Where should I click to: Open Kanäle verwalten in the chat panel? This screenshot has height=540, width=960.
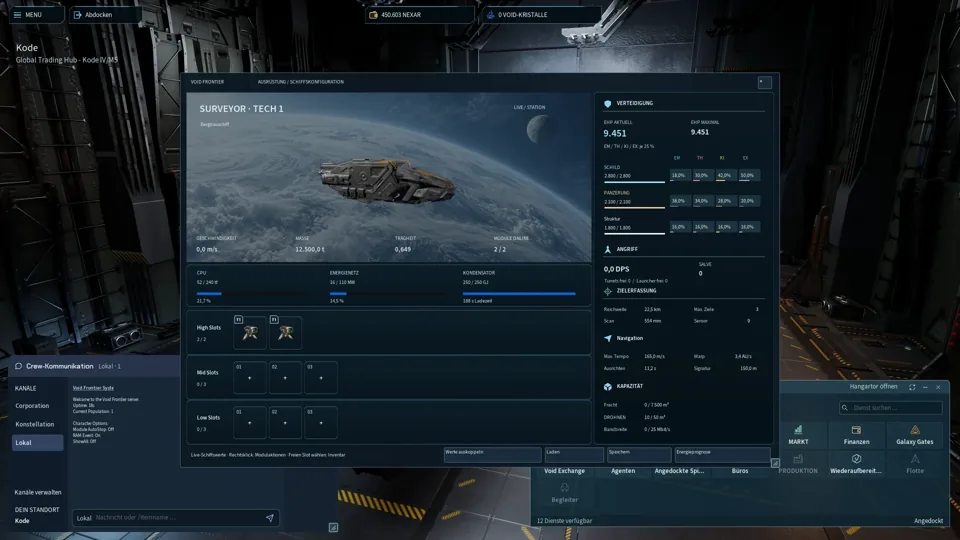[38, 492]
